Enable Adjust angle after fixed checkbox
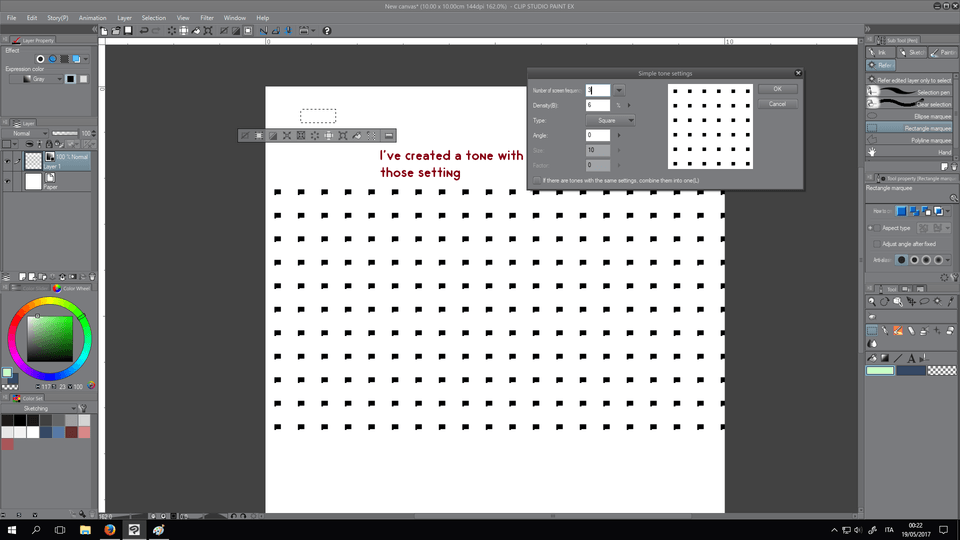 pyautogui.click(x=877, y=244)
